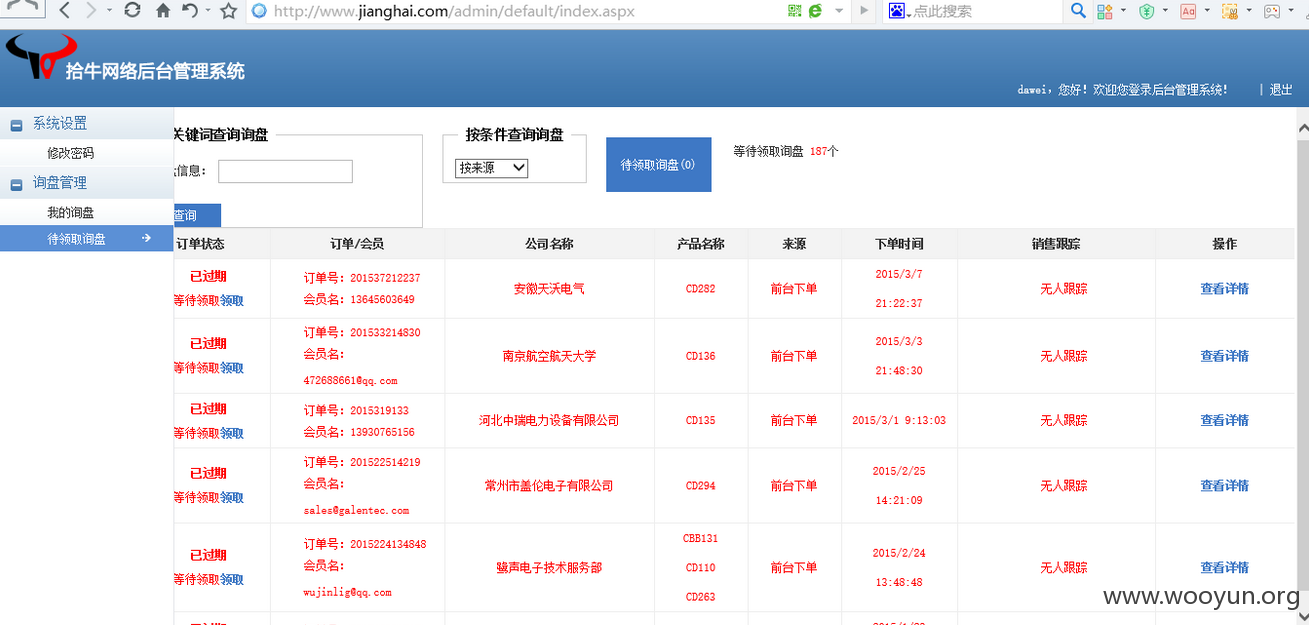
Task: Click the keyword search input field
Action: [285, 171]
